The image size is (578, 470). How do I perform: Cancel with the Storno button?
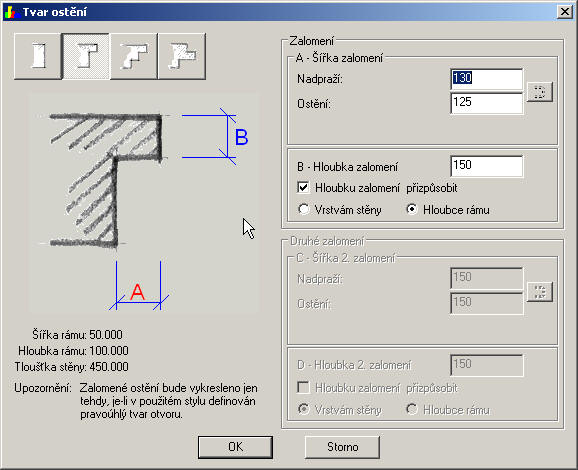342,447
